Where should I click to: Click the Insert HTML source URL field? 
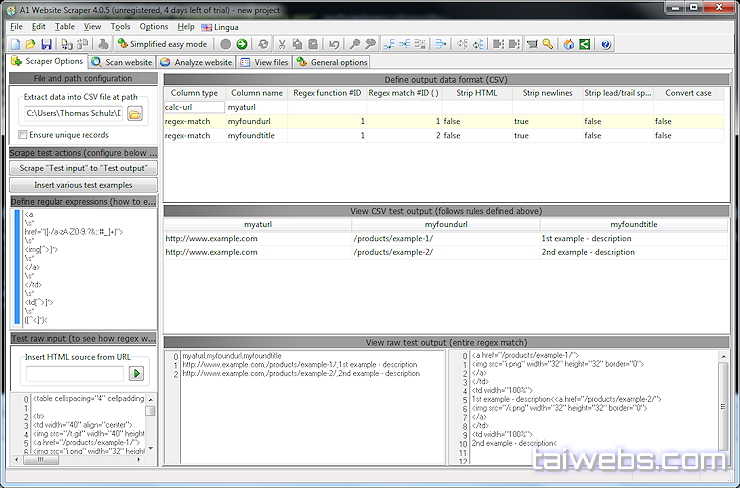point(74,373)
